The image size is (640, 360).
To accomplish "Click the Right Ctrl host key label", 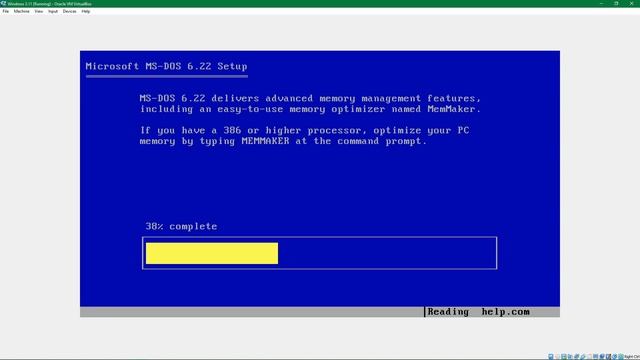I will tap(632, 357).
